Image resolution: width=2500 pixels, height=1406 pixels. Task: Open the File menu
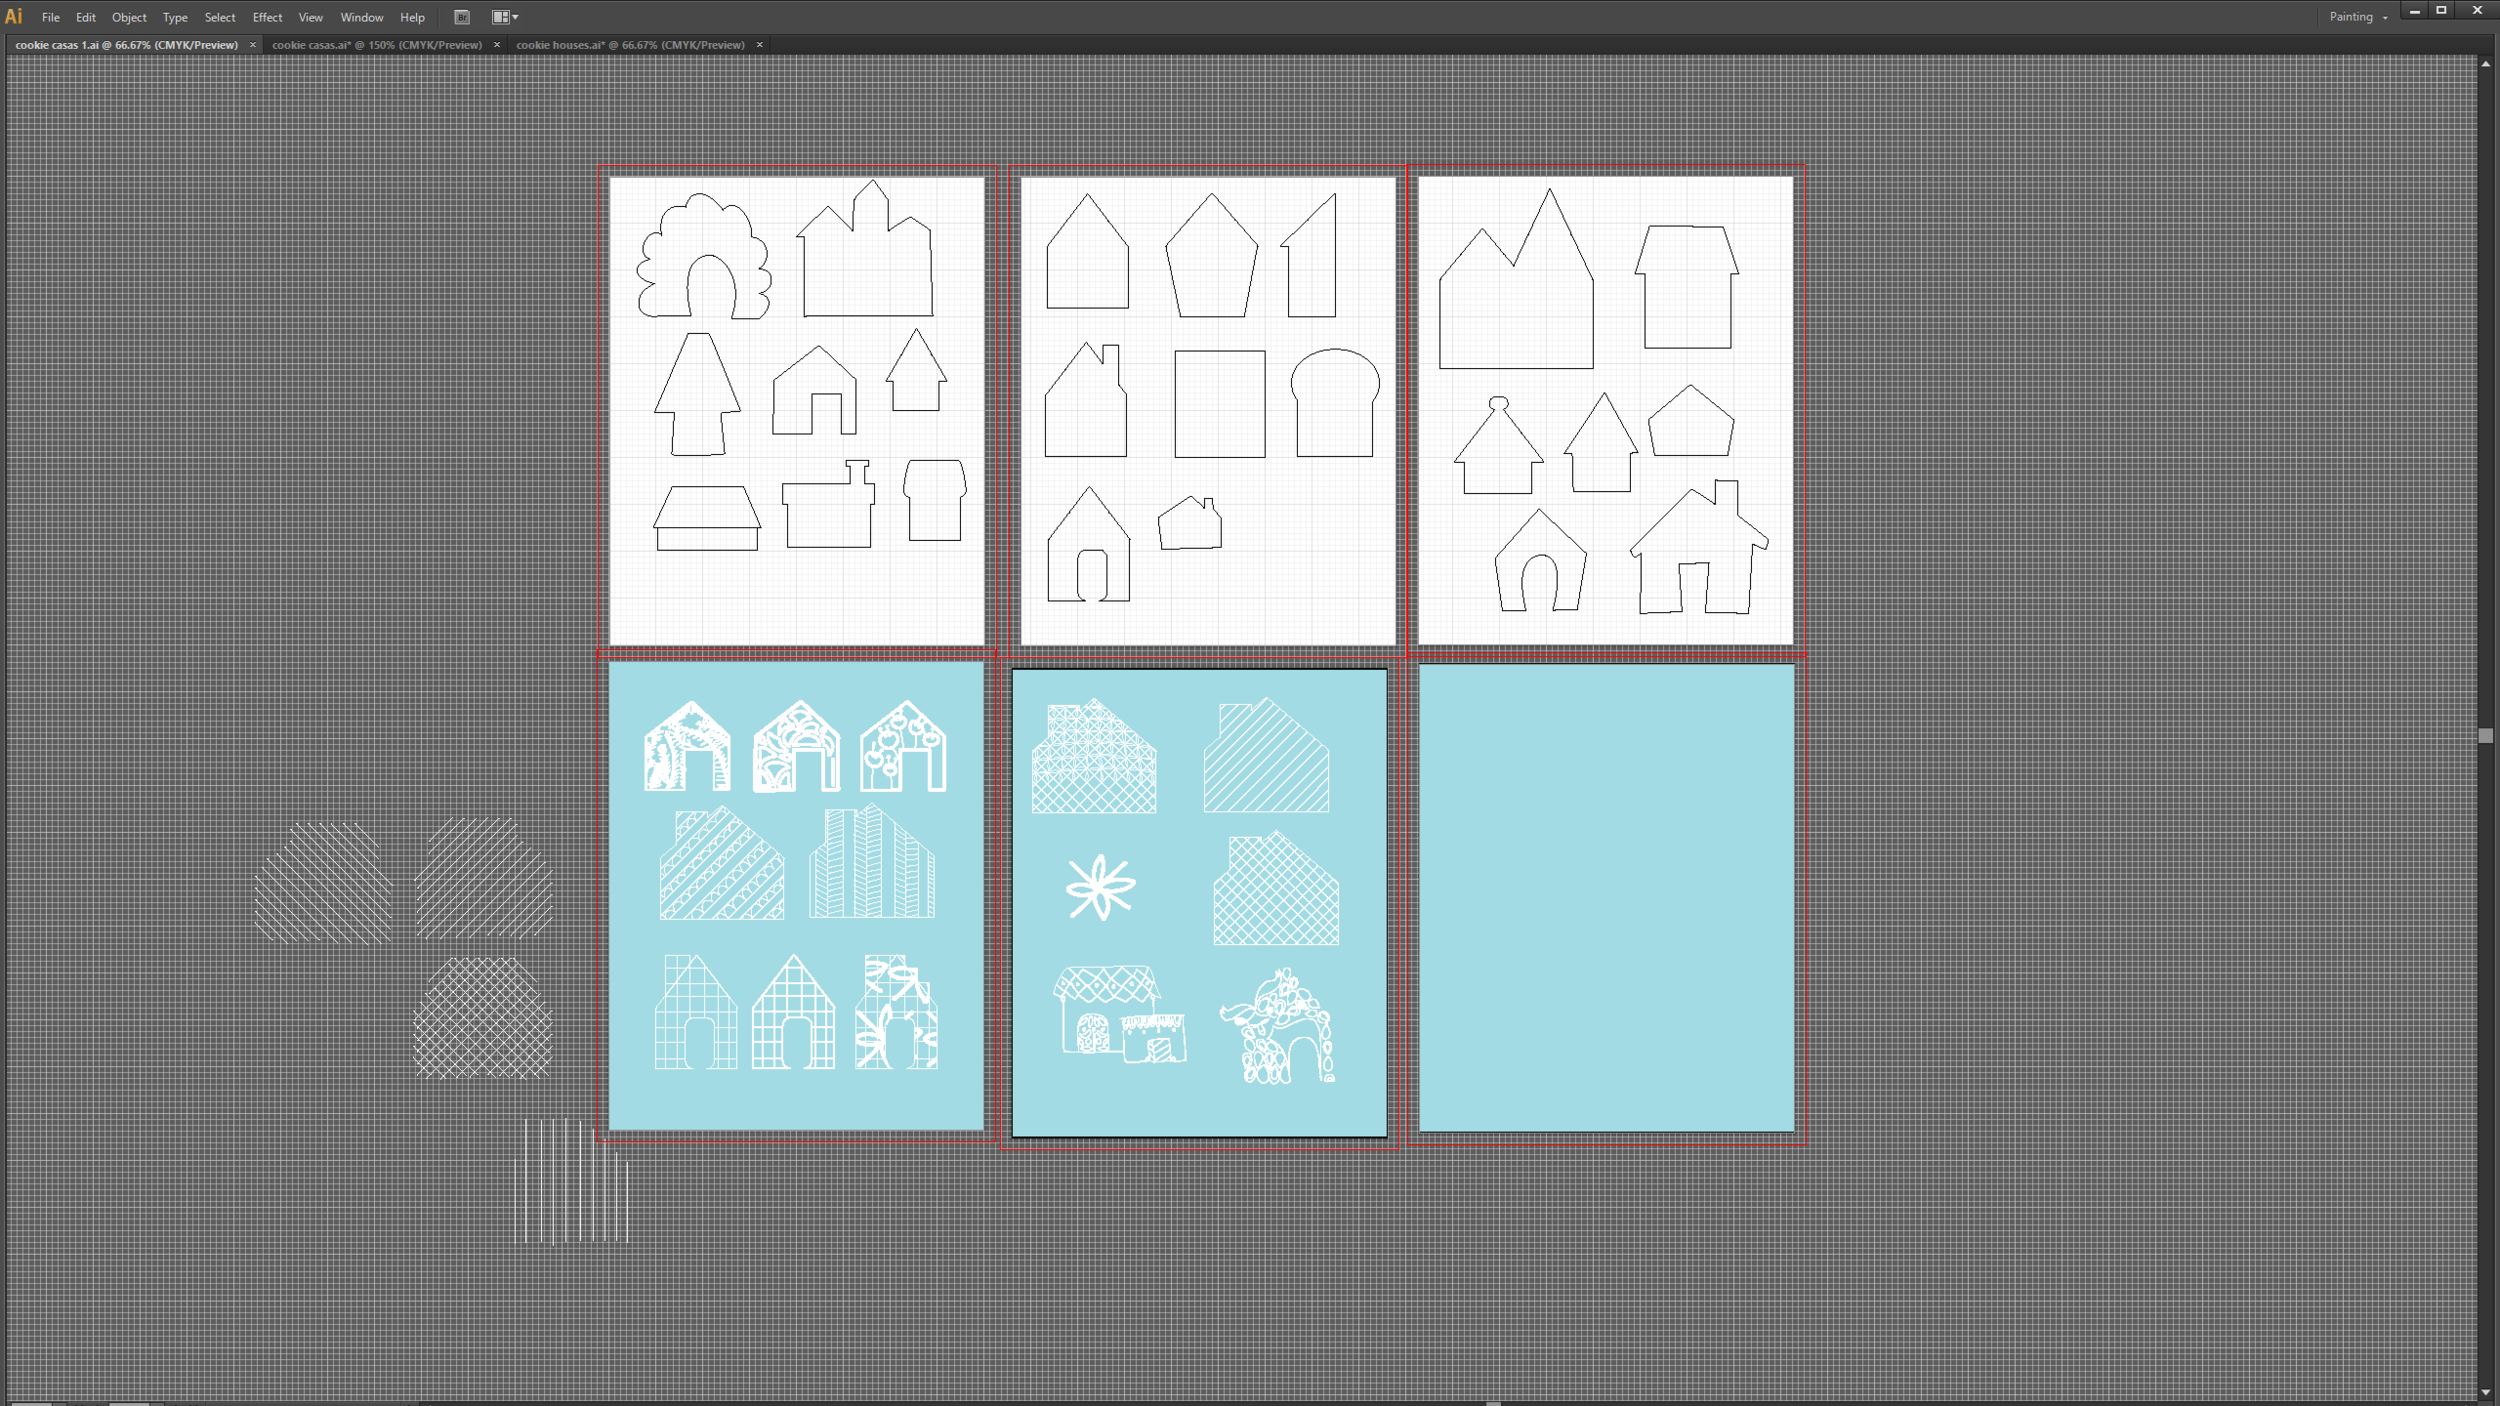pos(50,17)
